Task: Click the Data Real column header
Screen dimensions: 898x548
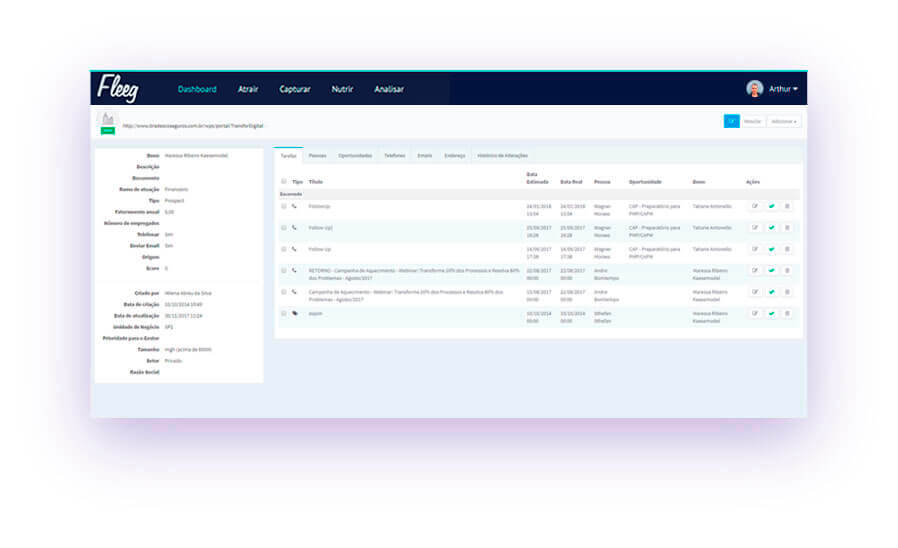Action: point(571,182)
